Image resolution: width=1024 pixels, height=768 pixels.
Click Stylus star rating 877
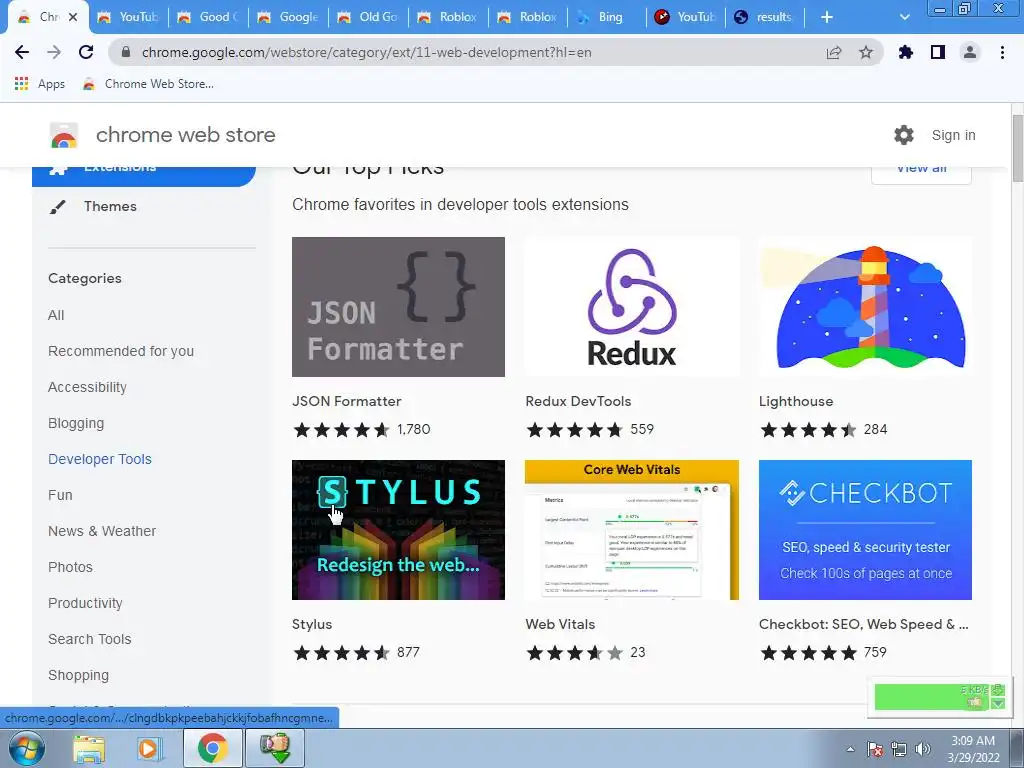357,652
